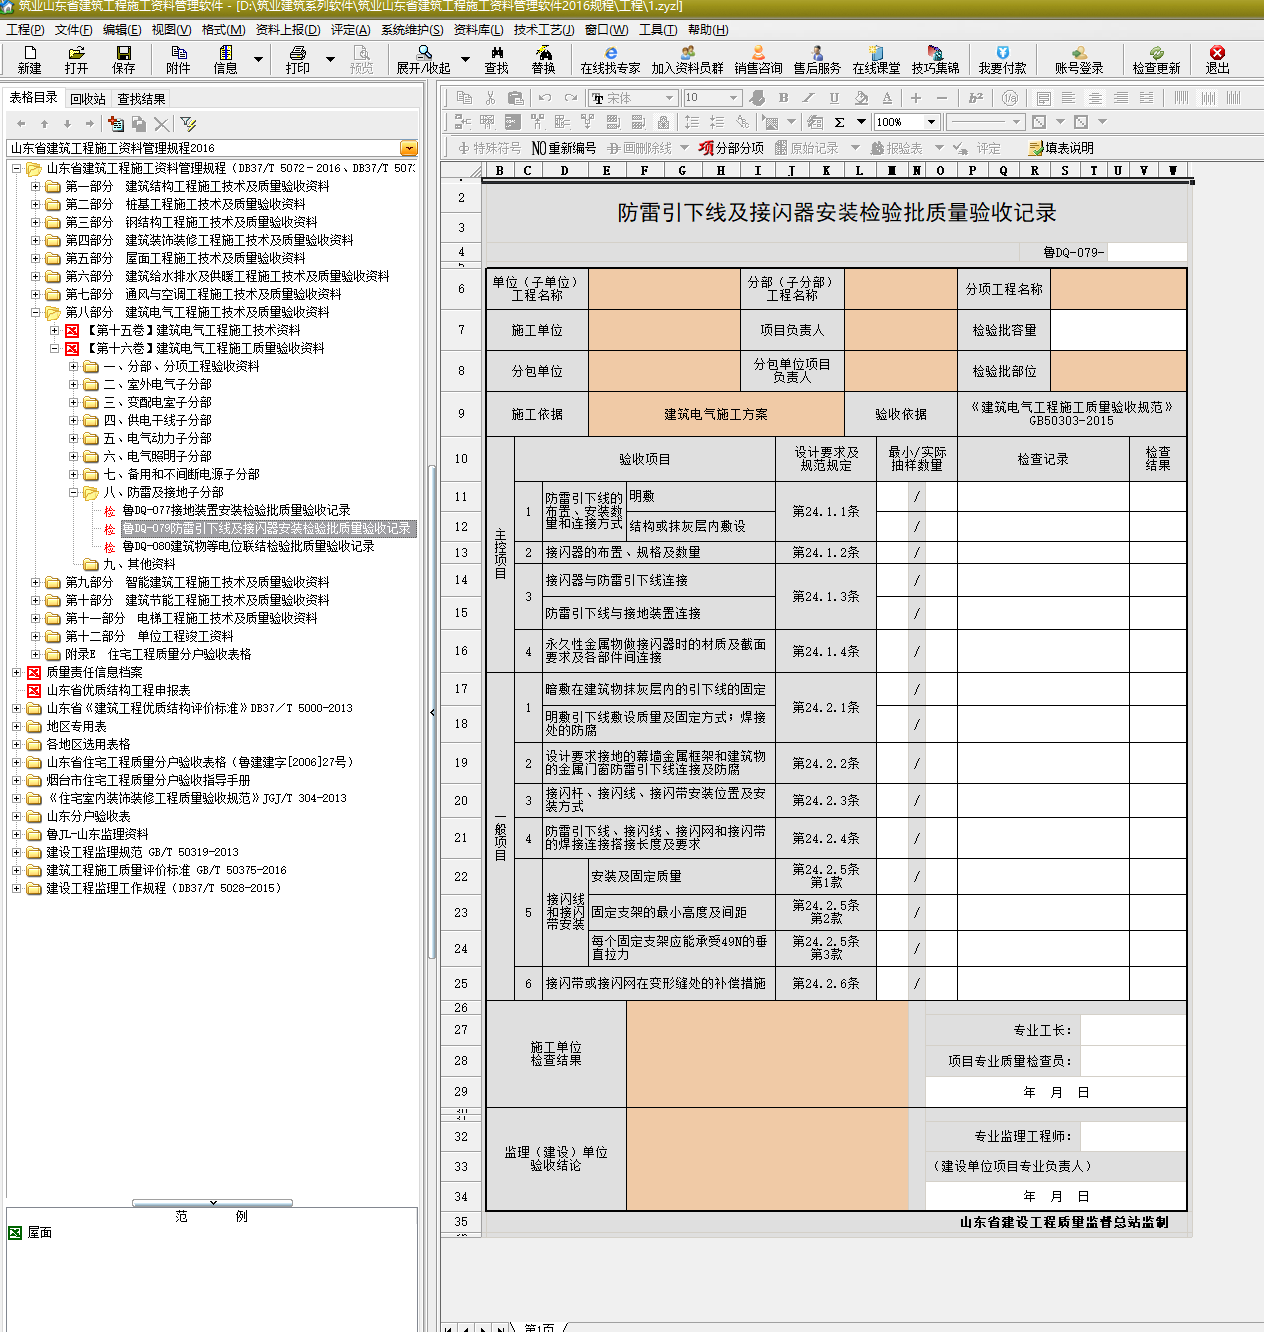
Task: Expand 第九部分 智能建筑工程 tree node
Action: point(36,583)
